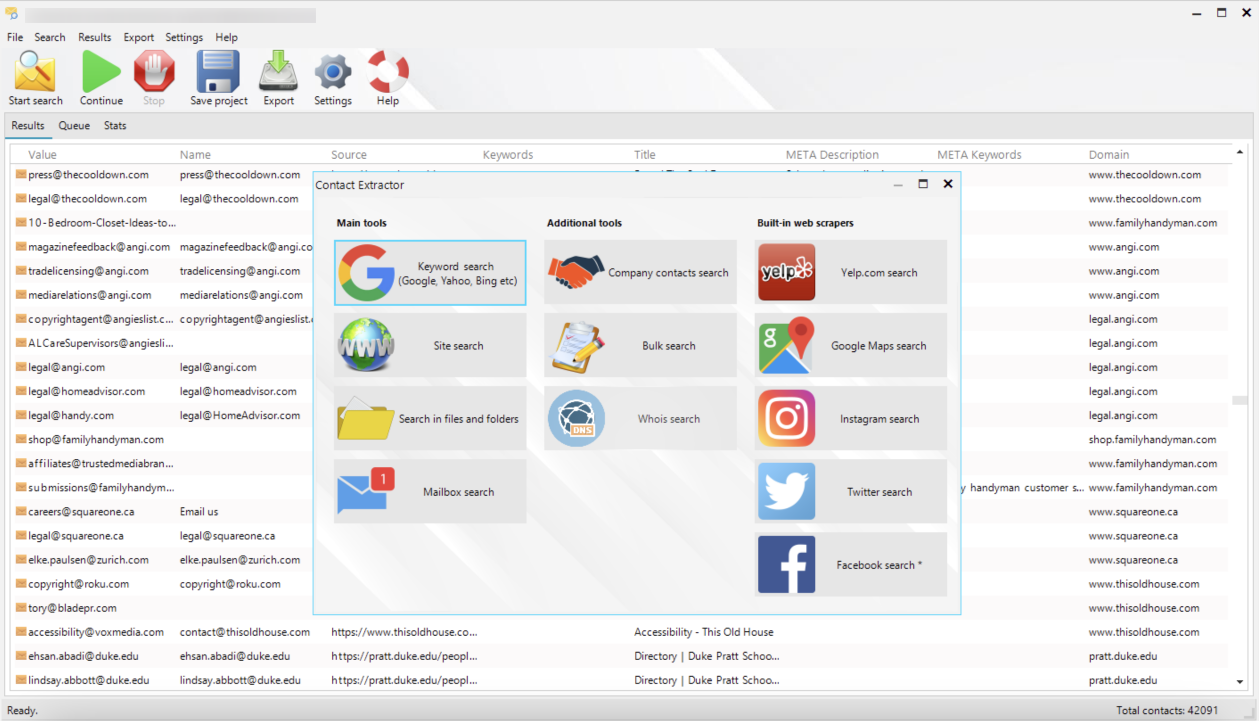The image size is (1259, 721).
Task: Click the Save project floppy icon
Action: (218, 72)
